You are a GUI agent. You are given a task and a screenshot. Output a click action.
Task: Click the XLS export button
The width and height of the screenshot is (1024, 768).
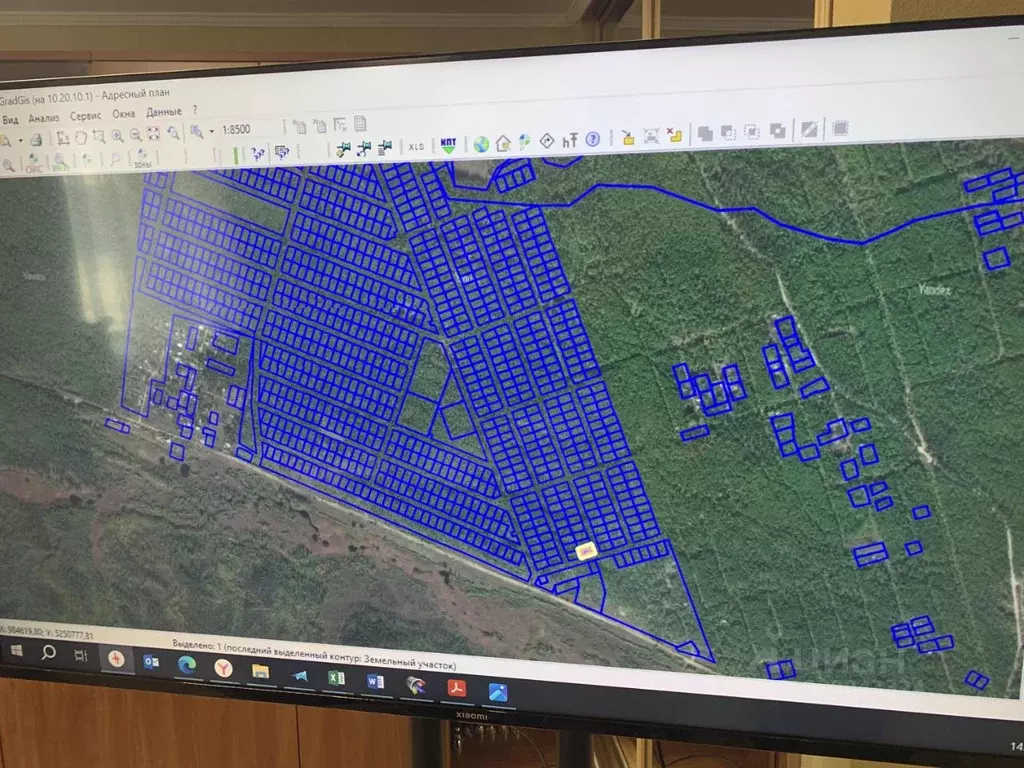click(416, 146)
